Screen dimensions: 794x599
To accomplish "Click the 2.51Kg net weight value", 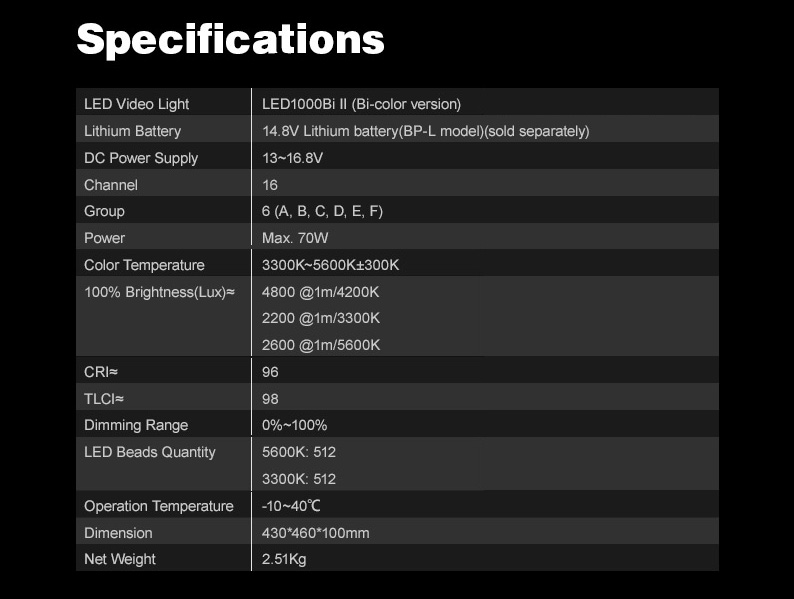I will pos(283,559).
